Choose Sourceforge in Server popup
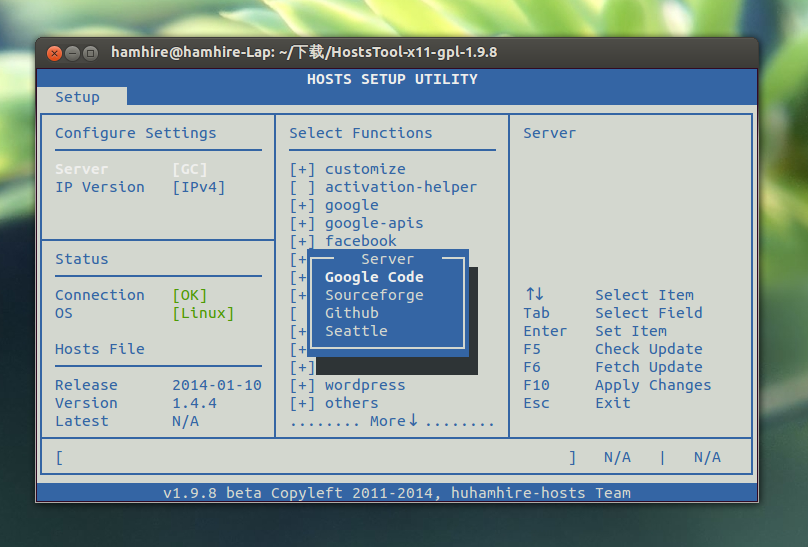The image size is (808, 547). point(374,295)
